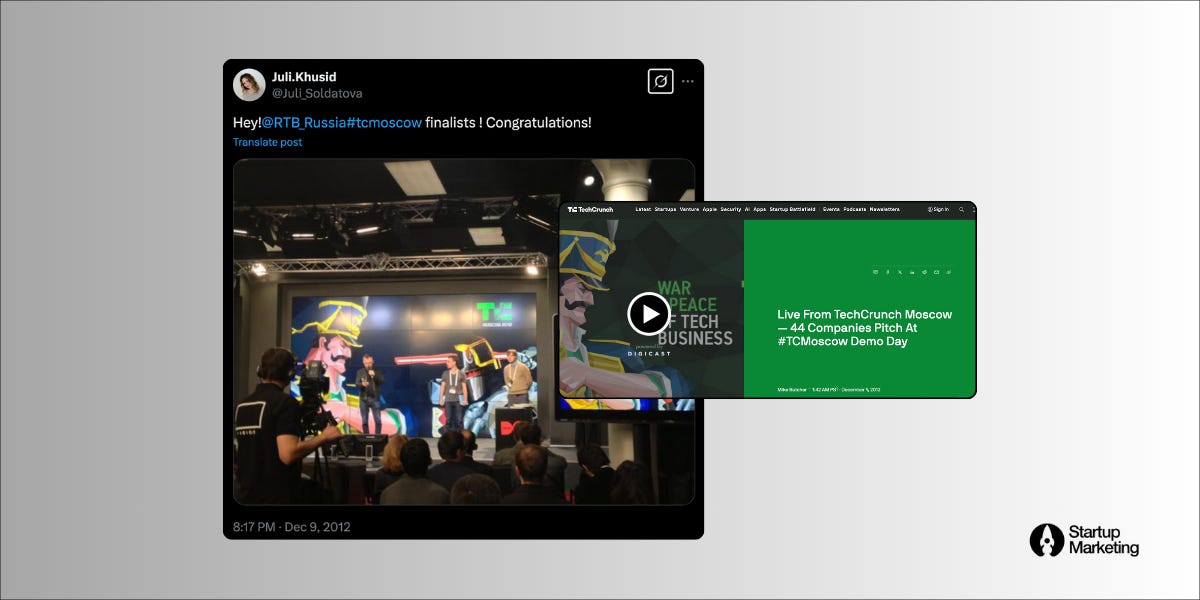Share the article on X
This screenshot has width=1200, height=600.
[x=900, y=272]
